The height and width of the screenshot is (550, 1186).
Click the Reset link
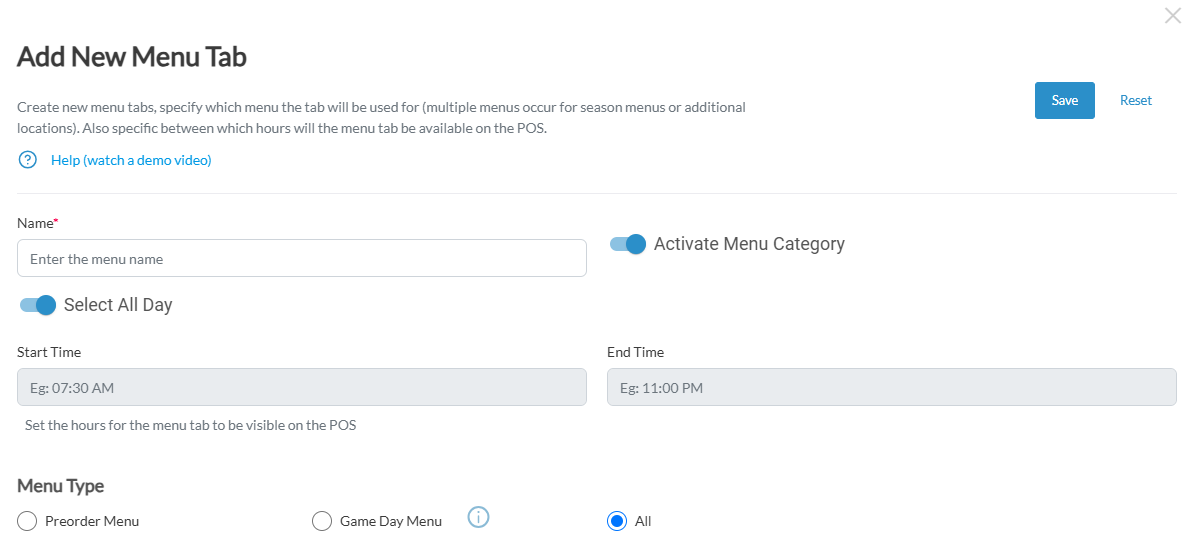tap(1135, 100)
